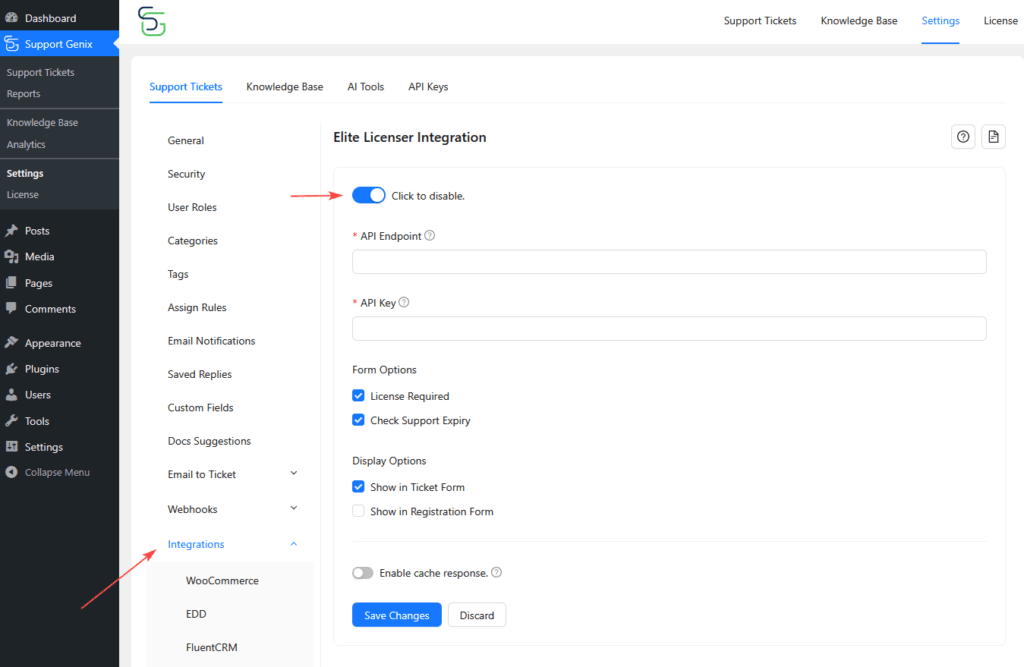Image resolution: width=1024 pixels, height=667 pixels.
Task: Switch to the AI Tools tab
Action: [365, 87]
